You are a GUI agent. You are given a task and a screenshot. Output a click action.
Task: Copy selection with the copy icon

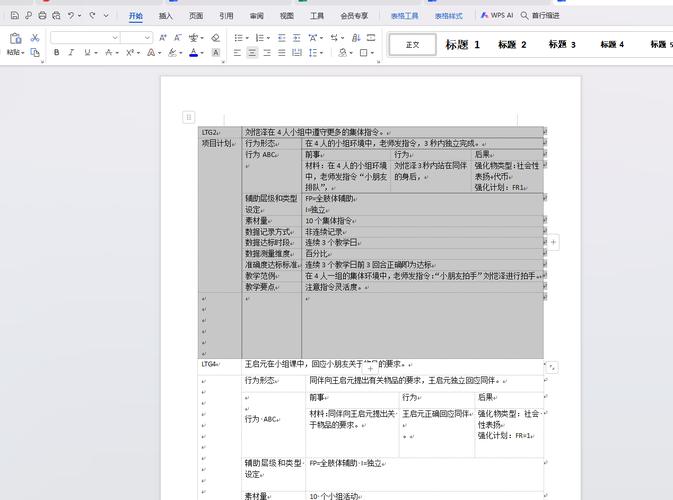(x=35, y=52)
